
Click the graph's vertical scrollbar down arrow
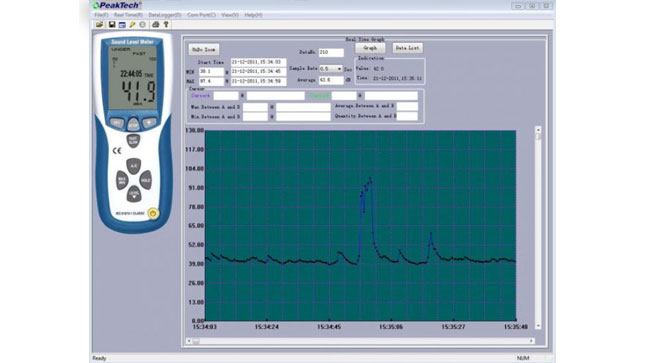point(538,326)
